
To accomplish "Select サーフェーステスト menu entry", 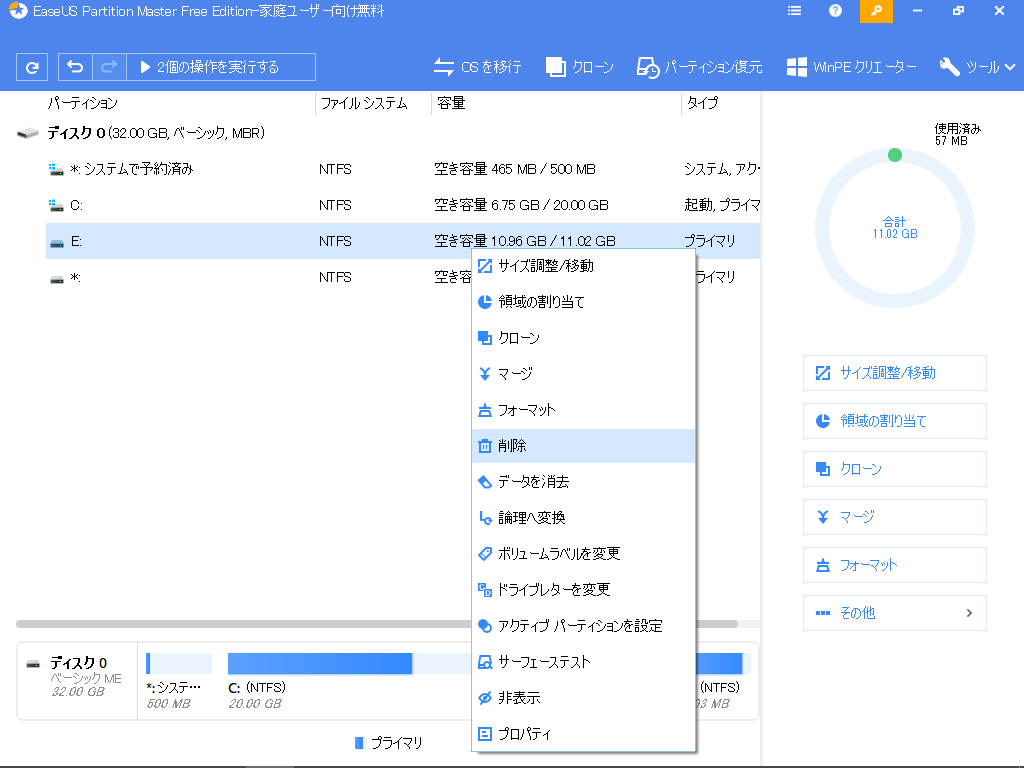I will pos(583,662).
